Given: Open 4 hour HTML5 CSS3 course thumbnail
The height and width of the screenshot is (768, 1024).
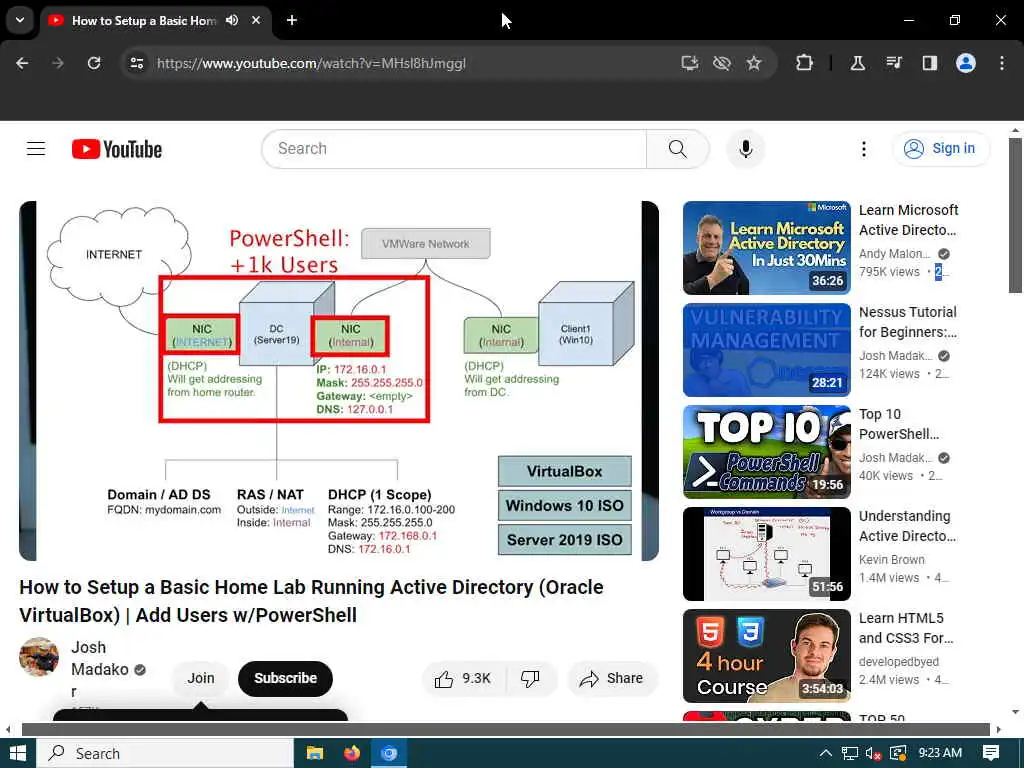Looking at the screenshot, I should (767, 656).
